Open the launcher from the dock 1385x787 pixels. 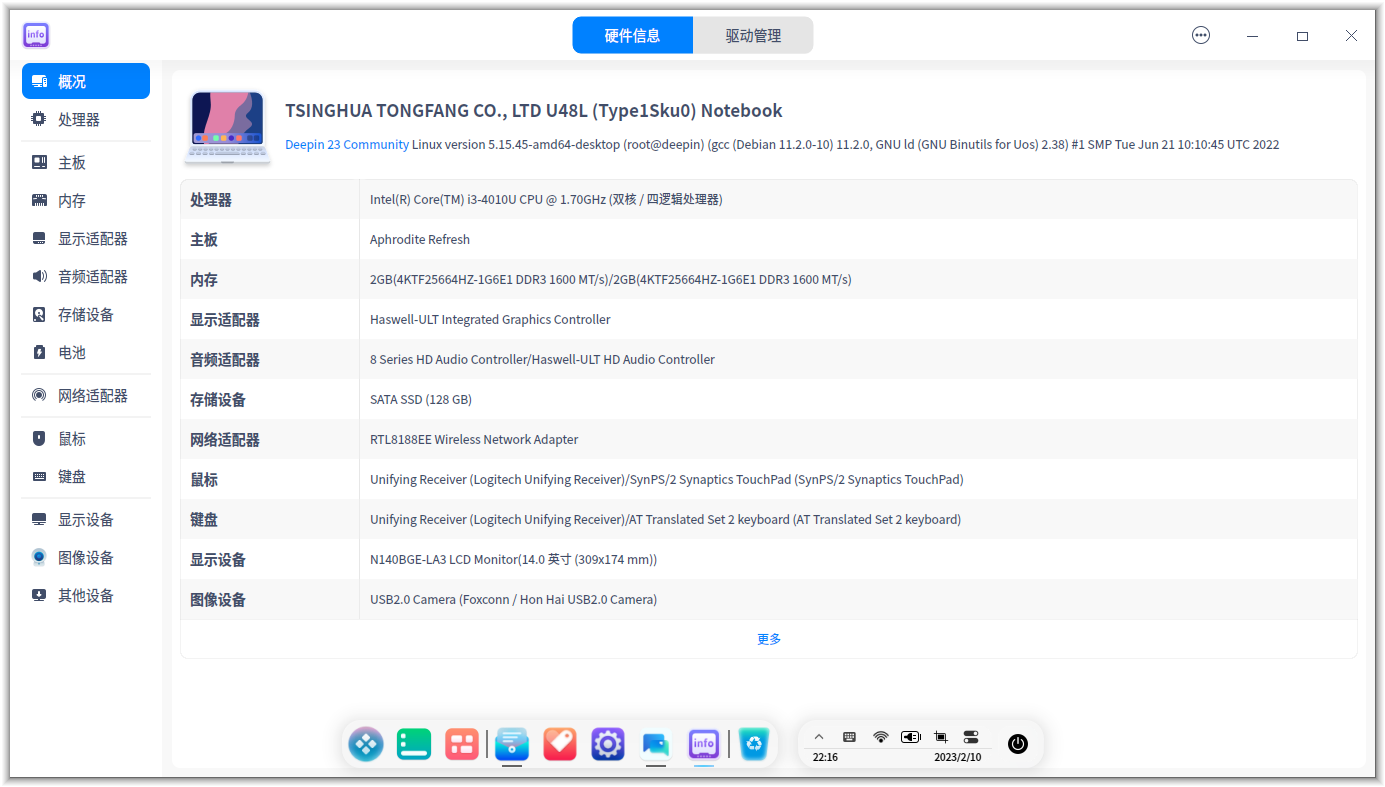click(365, 743)
